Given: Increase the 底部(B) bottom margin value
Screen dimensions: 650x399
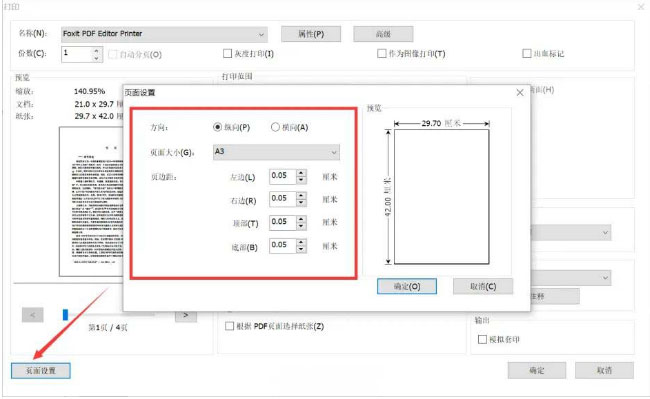Looking at the screenshot, I should point(302,242).
